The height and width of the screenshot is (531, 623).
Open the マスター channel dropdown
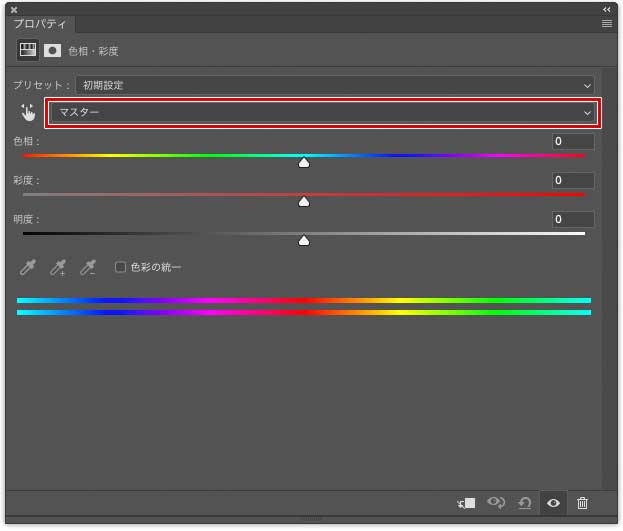coord(323,113)
